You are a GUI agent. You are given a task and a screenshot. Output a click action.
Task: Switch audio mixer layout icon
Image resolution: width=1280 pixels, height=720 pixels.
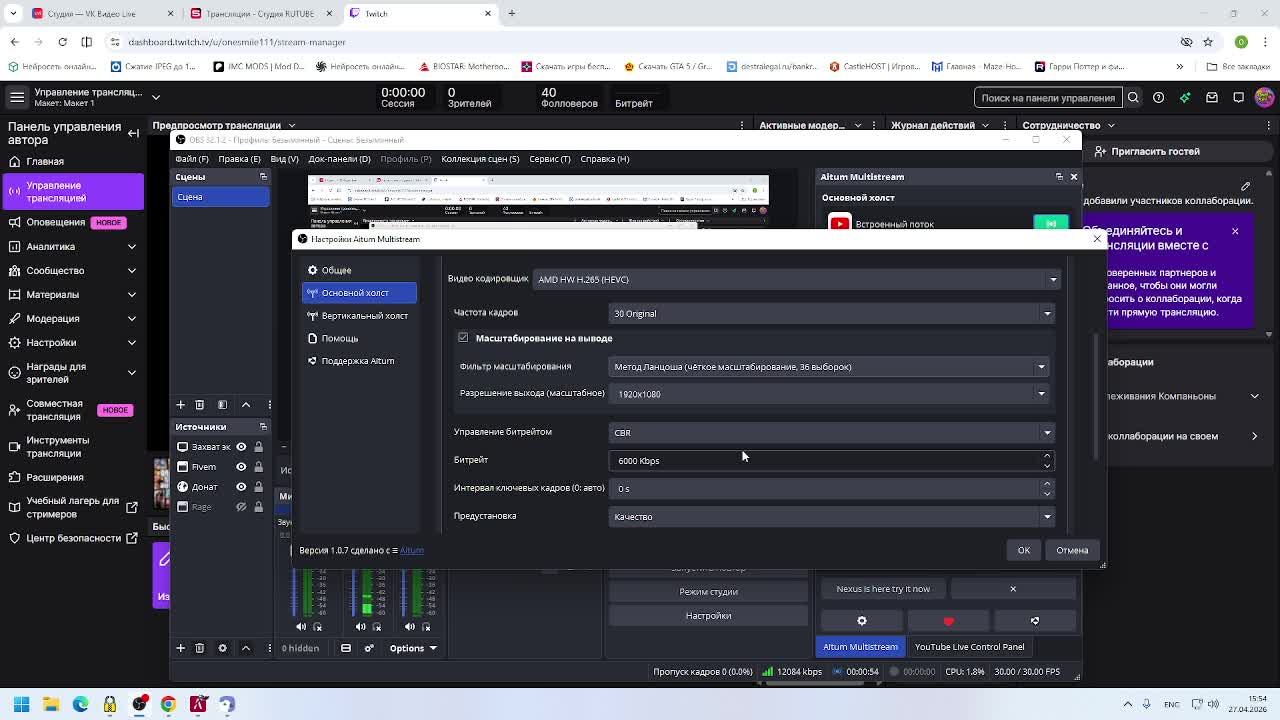tap(346, 648)
